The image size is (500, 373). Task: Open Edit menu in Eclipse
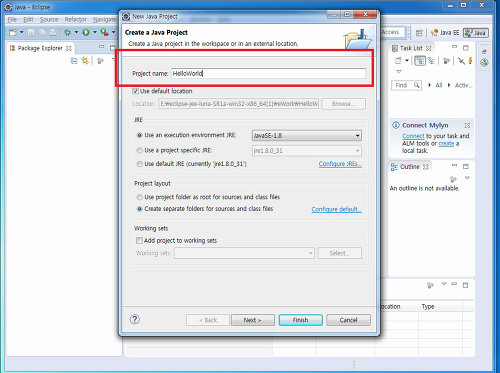pos(28,19)
